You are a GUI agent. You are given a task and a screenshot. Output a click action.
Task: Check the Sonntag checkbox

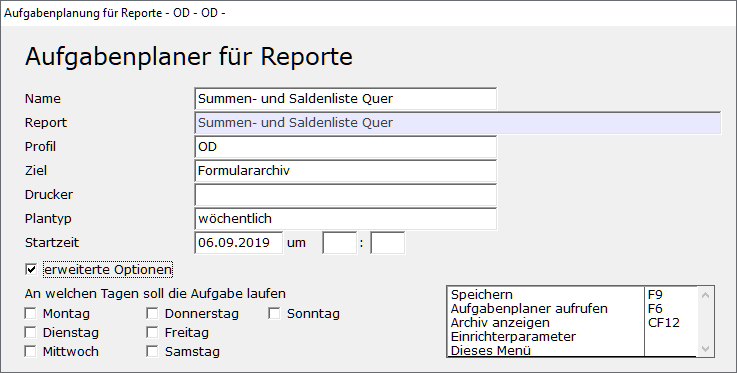(x=274, y=313)
